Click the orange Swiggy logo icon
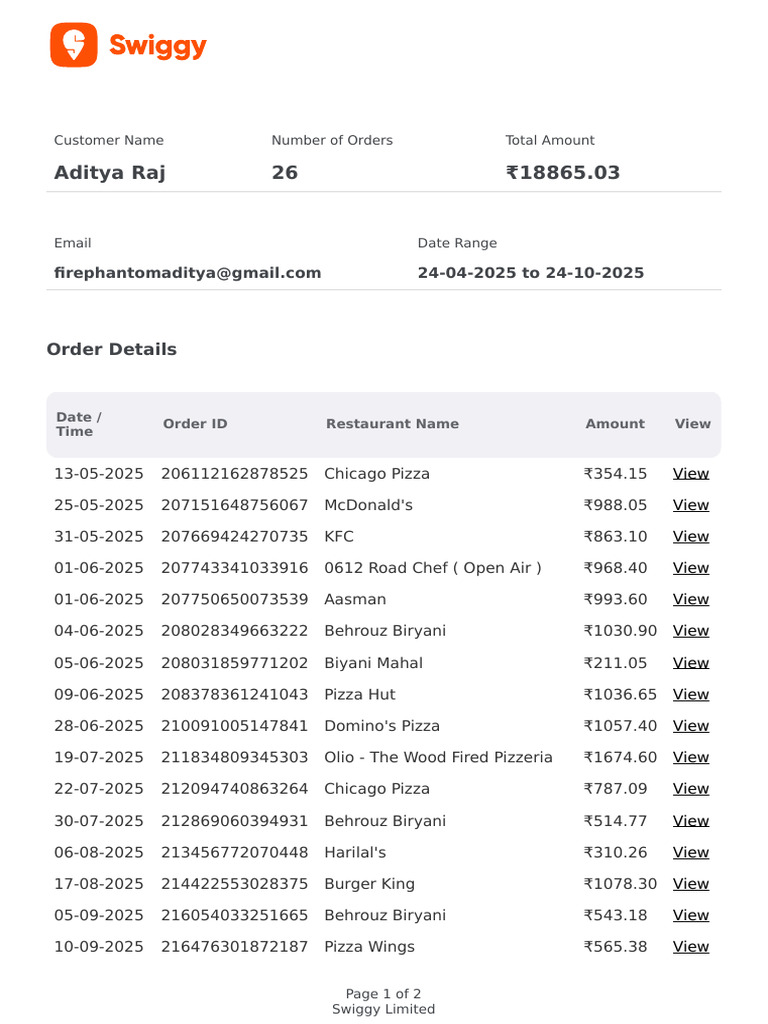 [74, 45]
